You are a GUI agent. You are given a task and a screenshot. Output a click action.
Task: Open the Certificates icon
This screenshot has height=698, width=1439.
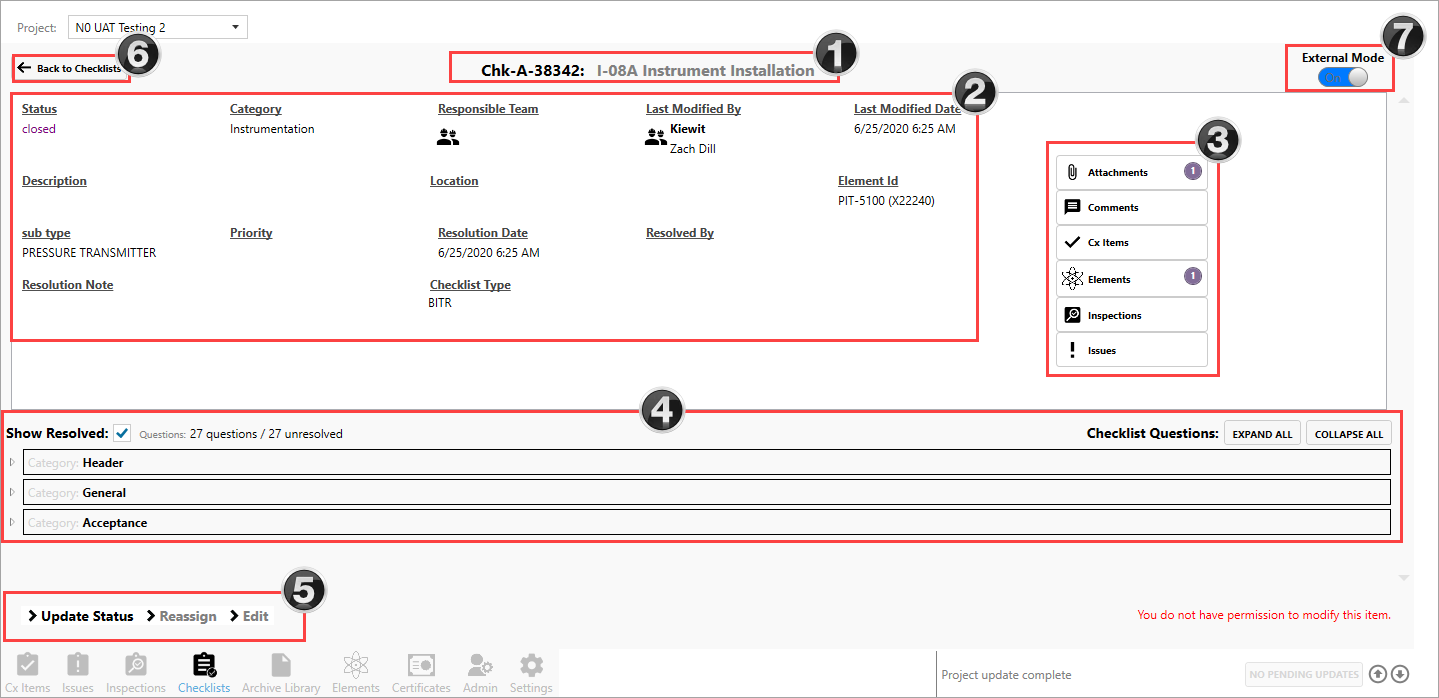(x=421, y=672)
